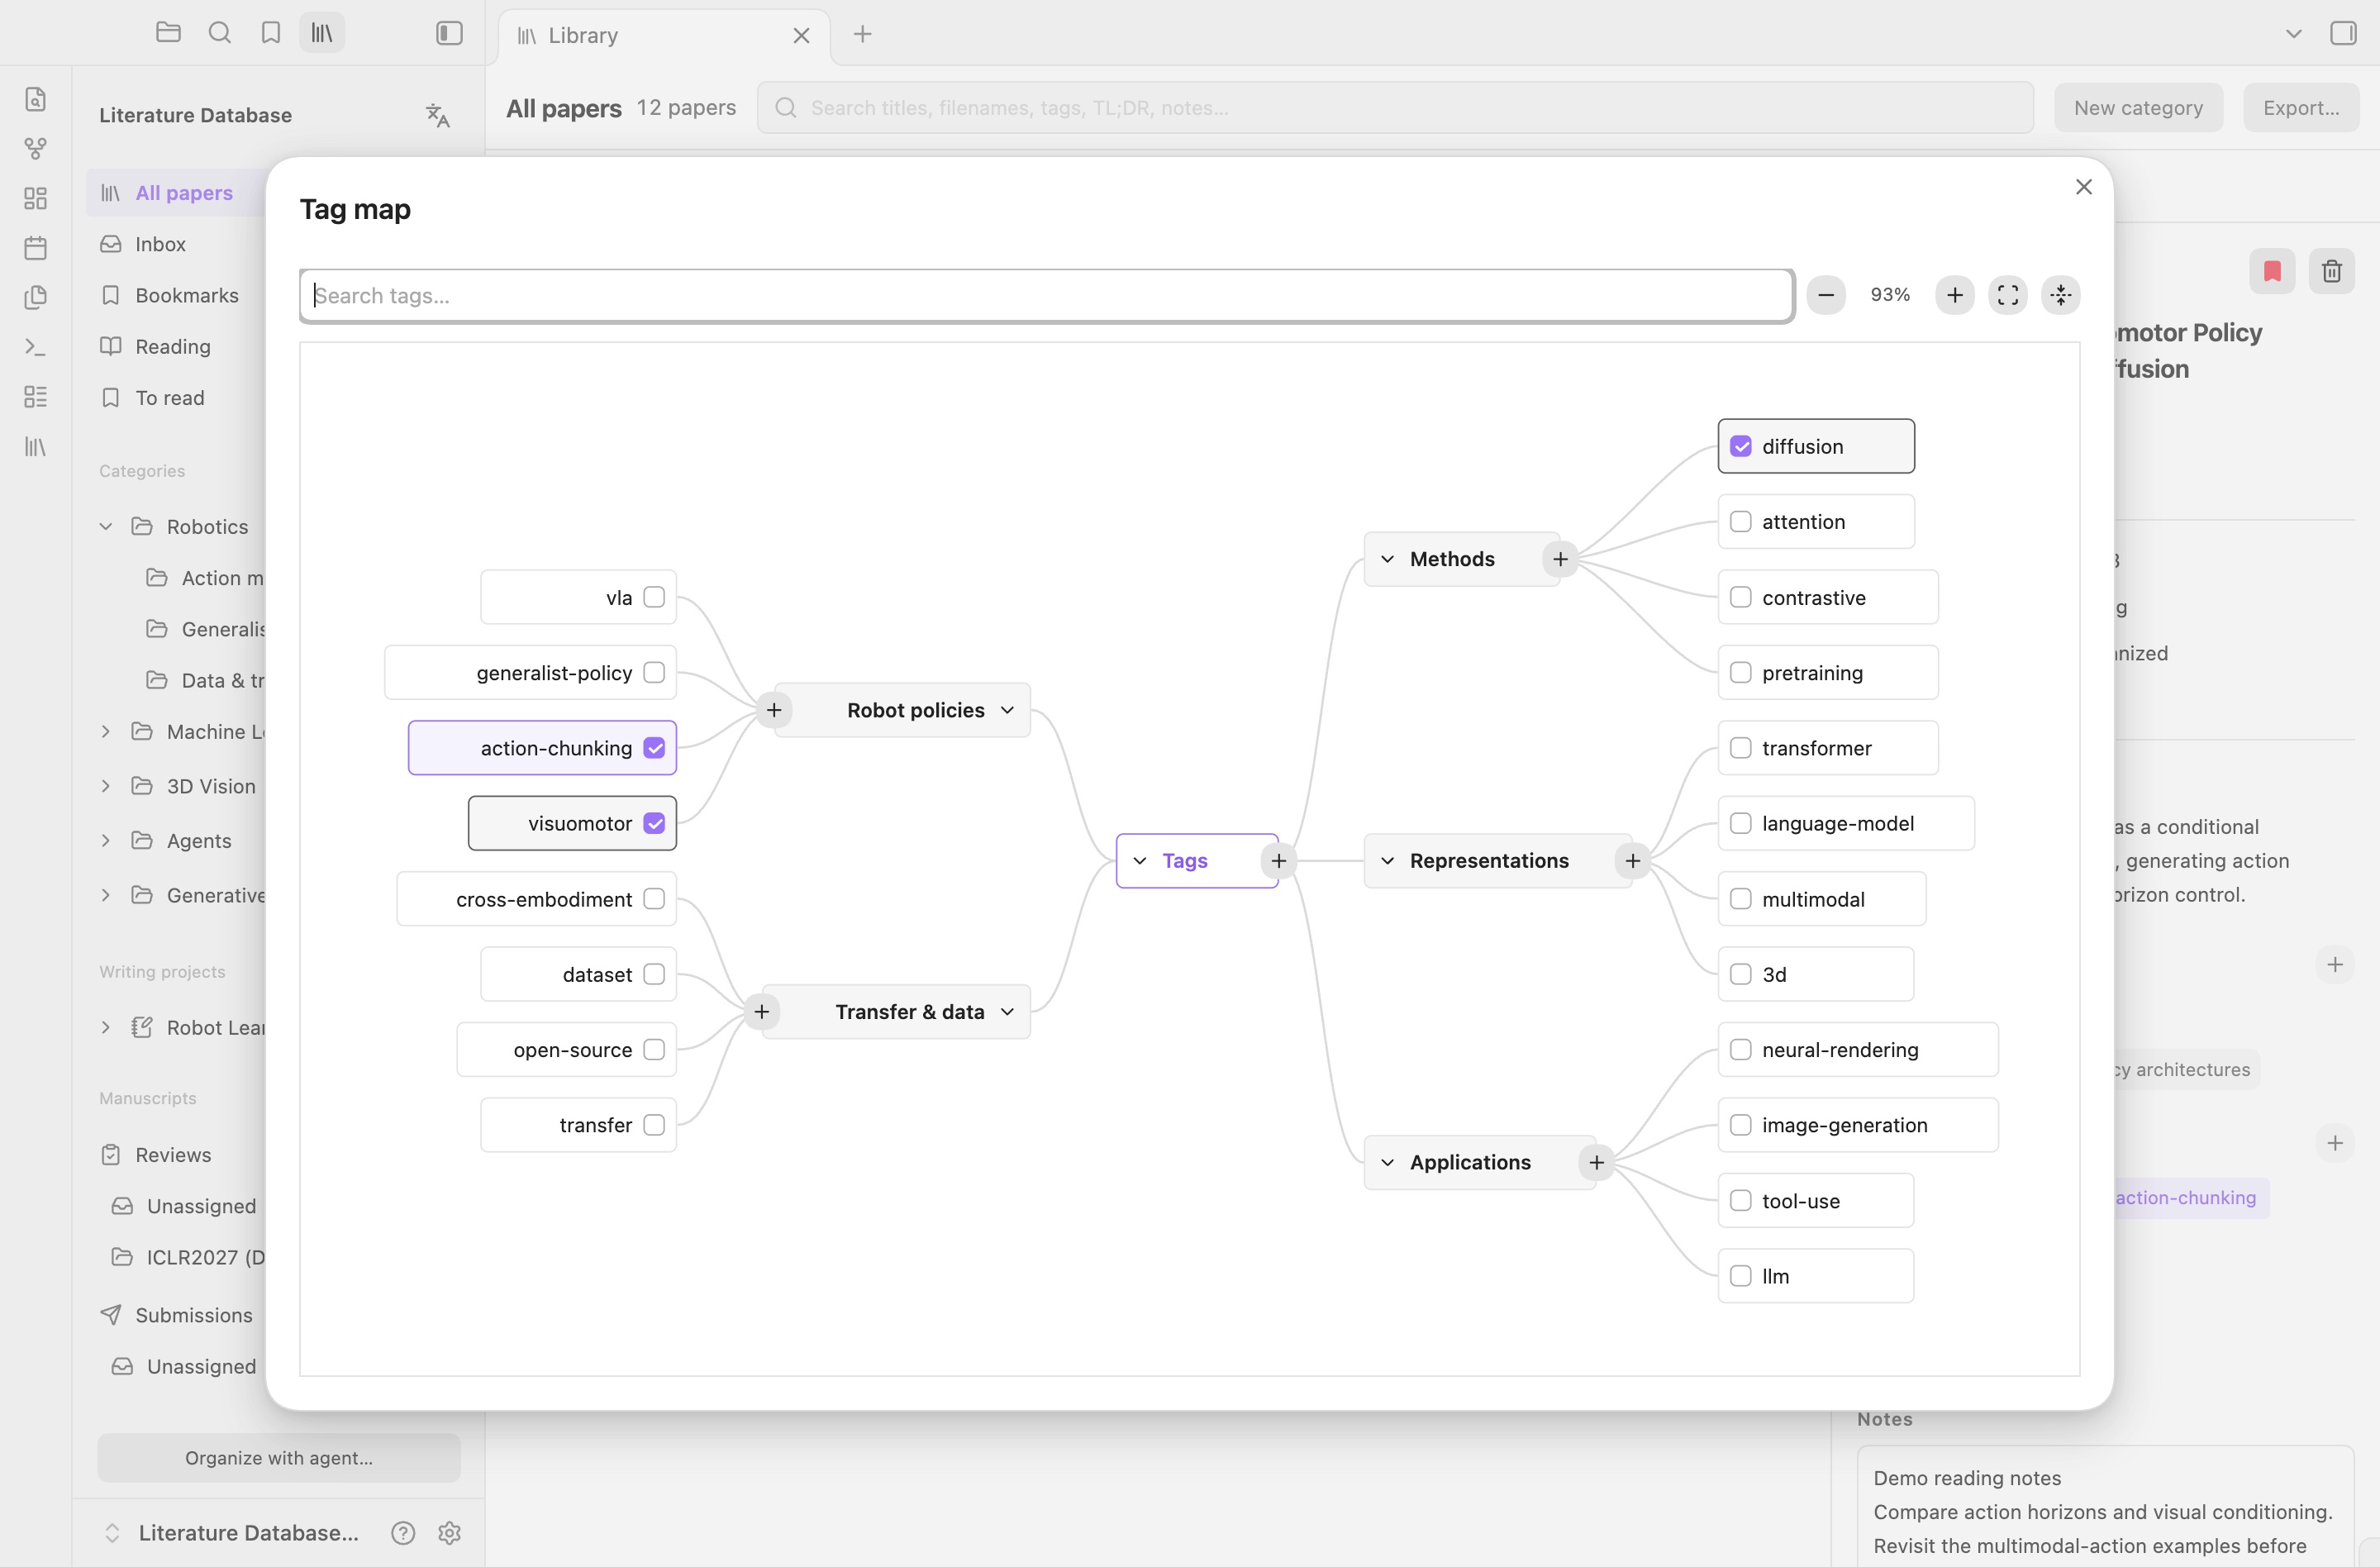The height and width of the screenshot is (1567, 2380).
Task: Check the contrastive tag checkbox
Action: click(x=1740, y=597)
